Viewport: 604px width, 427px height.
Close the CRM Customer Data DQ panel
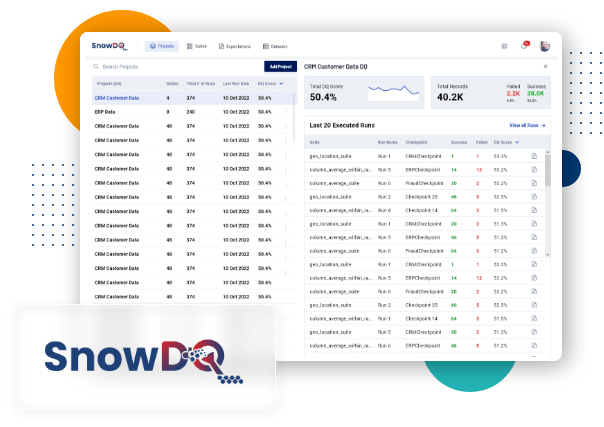545,66
